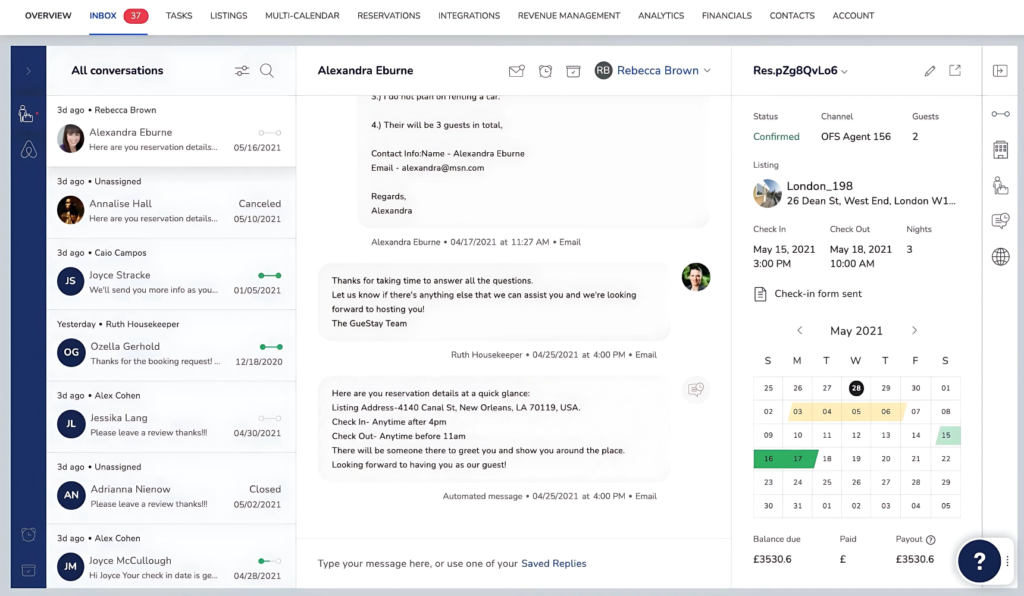1024x596 pixels.
Task: Click the help widget three-dot menu
Action: pos(1008,561)
